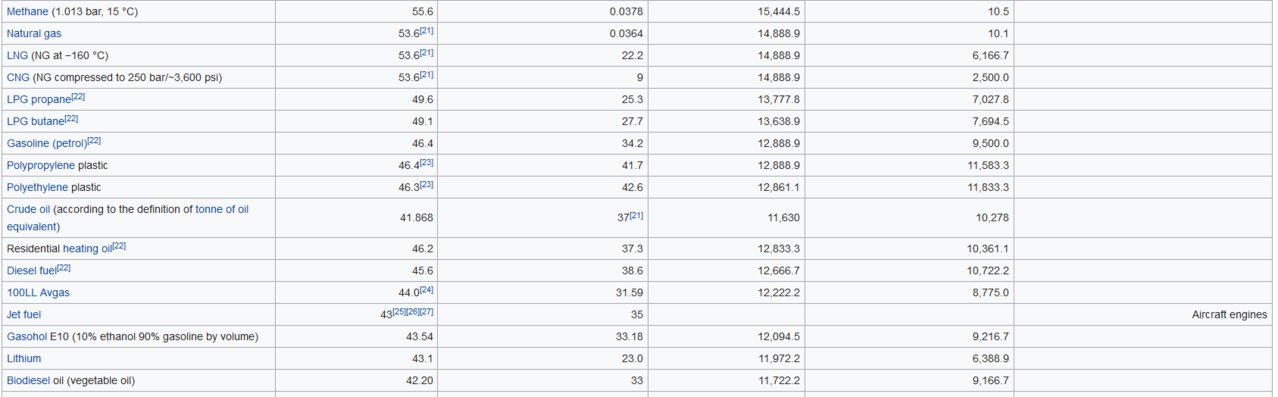
Task: Open the Jet fuel link
Action: pos(24,315)
